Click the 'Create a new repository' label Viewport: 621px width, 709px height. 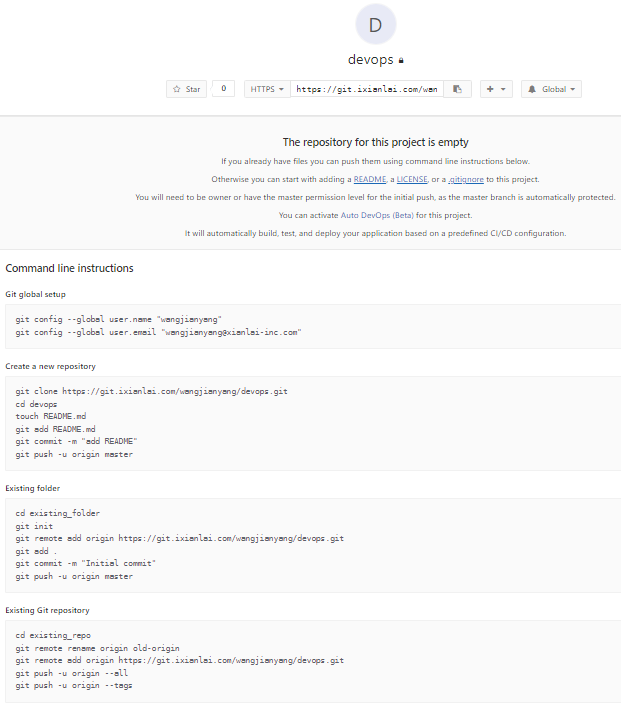coord(50,366)
